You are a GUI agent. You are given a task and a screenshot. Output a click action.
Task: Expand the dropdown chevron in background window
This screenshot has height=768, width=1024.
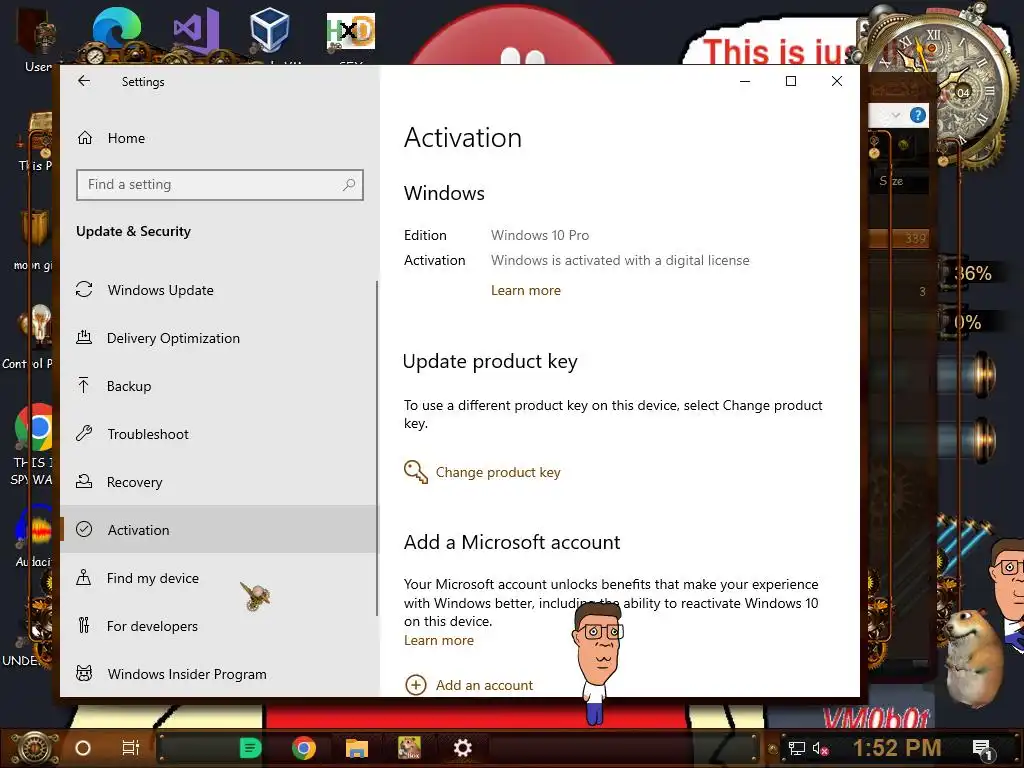coord(896,116)
